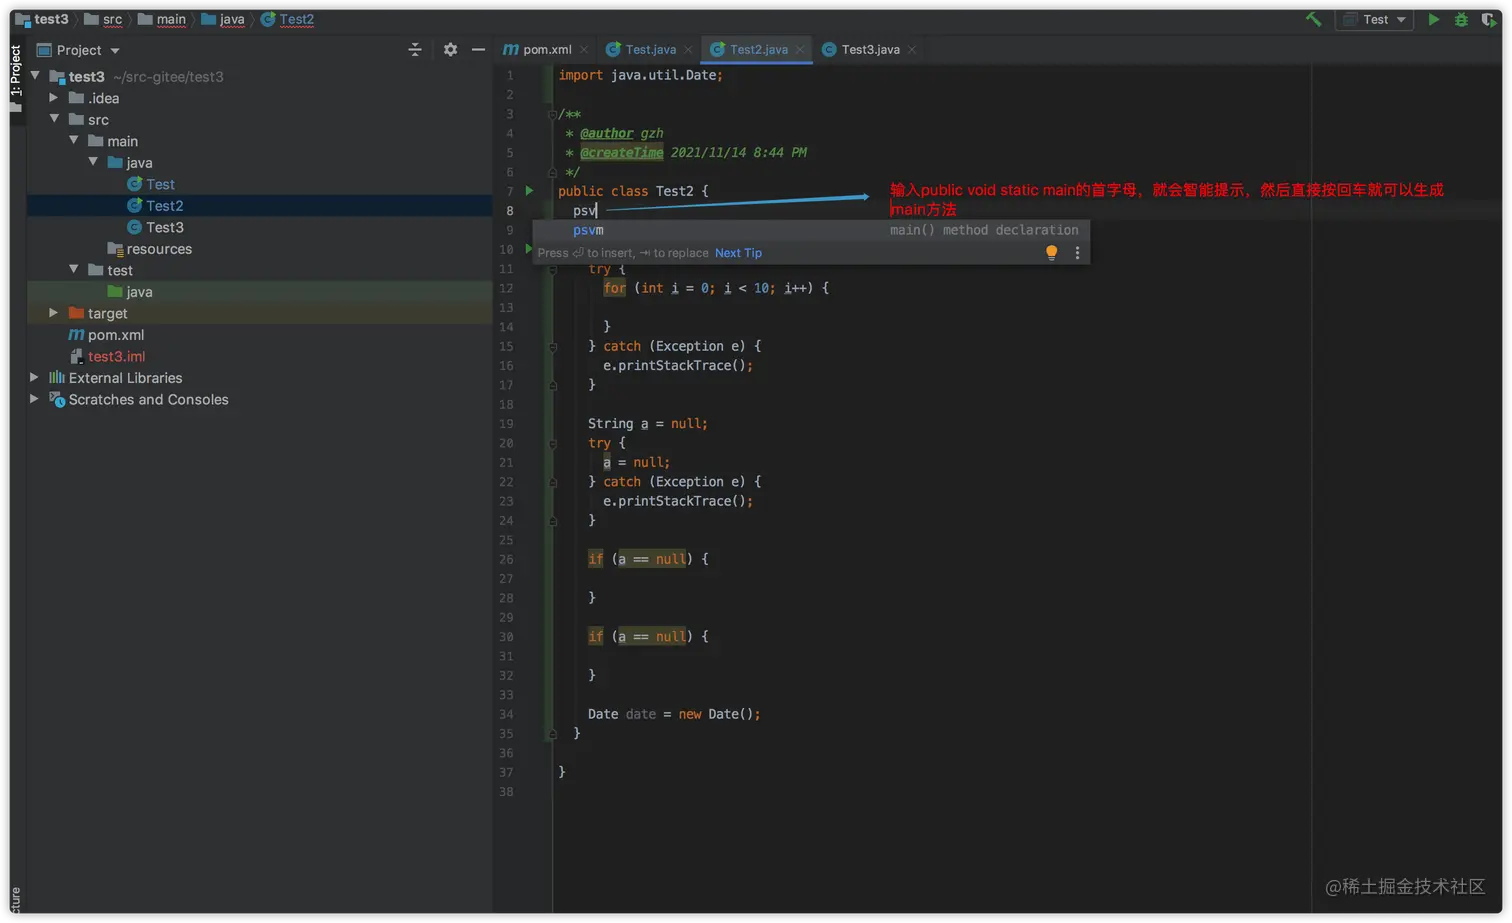Image resolution: width=1512 pixels, height=923 pixels.
Task: Click the Build project hammer icon
Action: (x=1314, y=19)
